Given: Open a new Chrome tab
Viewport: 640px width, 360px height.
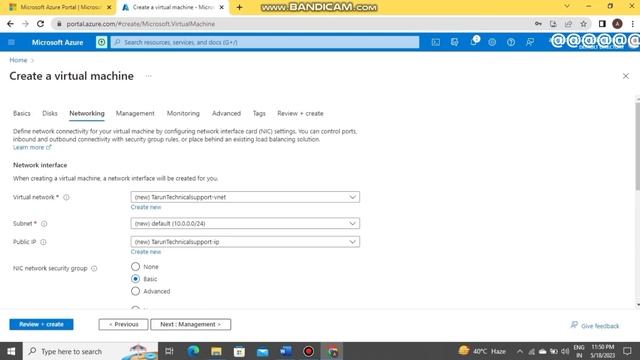Looking at the screenshot, I should tap(240, 7).
